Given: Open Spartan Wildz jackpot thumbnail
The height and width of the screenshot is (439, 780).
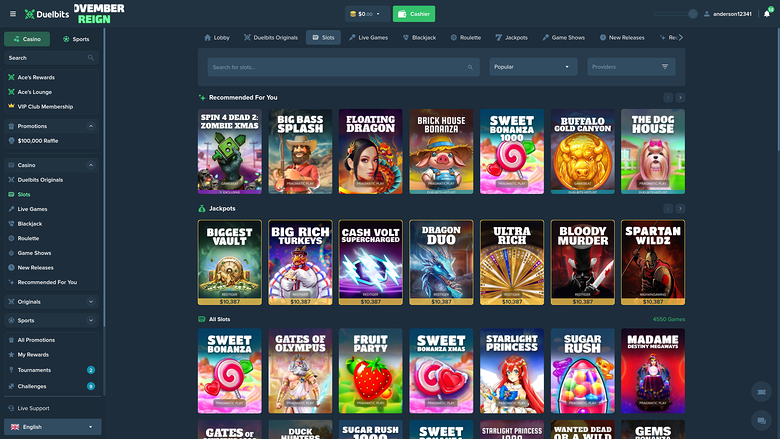Looking at the screenshot, I should [653, 263].
